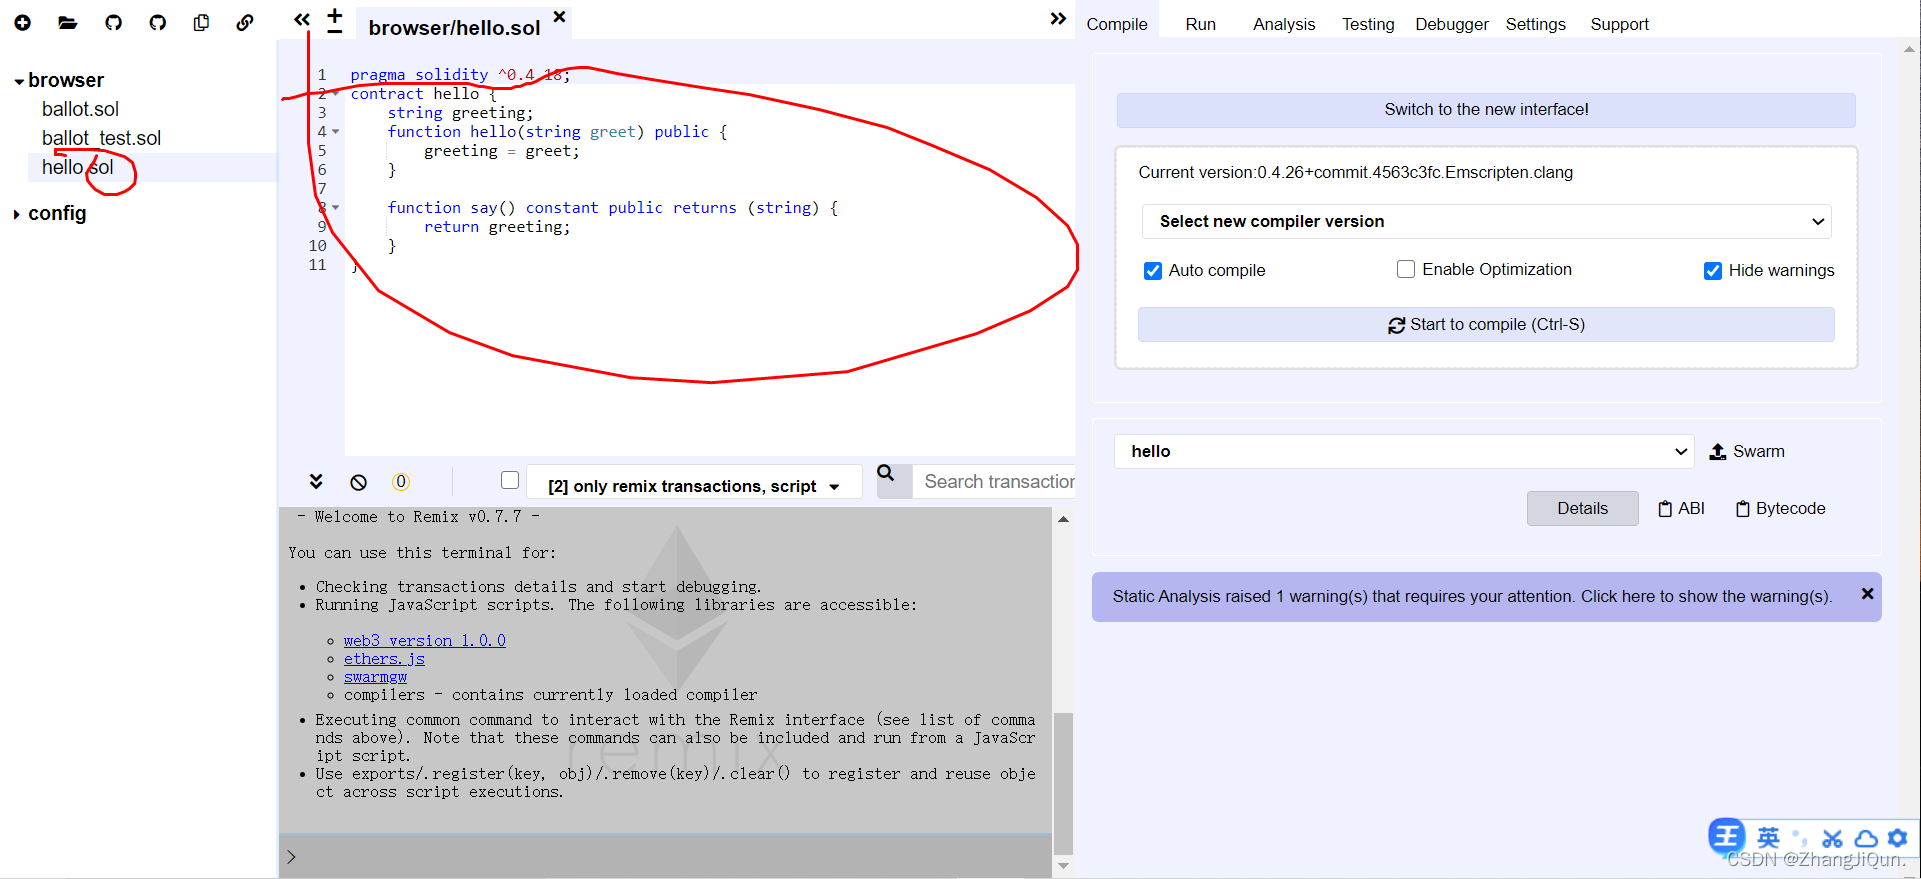Open the web3 version 1.0.0 link
Image resolution: width=1921 pixels, height=879 pixels.
425,641
